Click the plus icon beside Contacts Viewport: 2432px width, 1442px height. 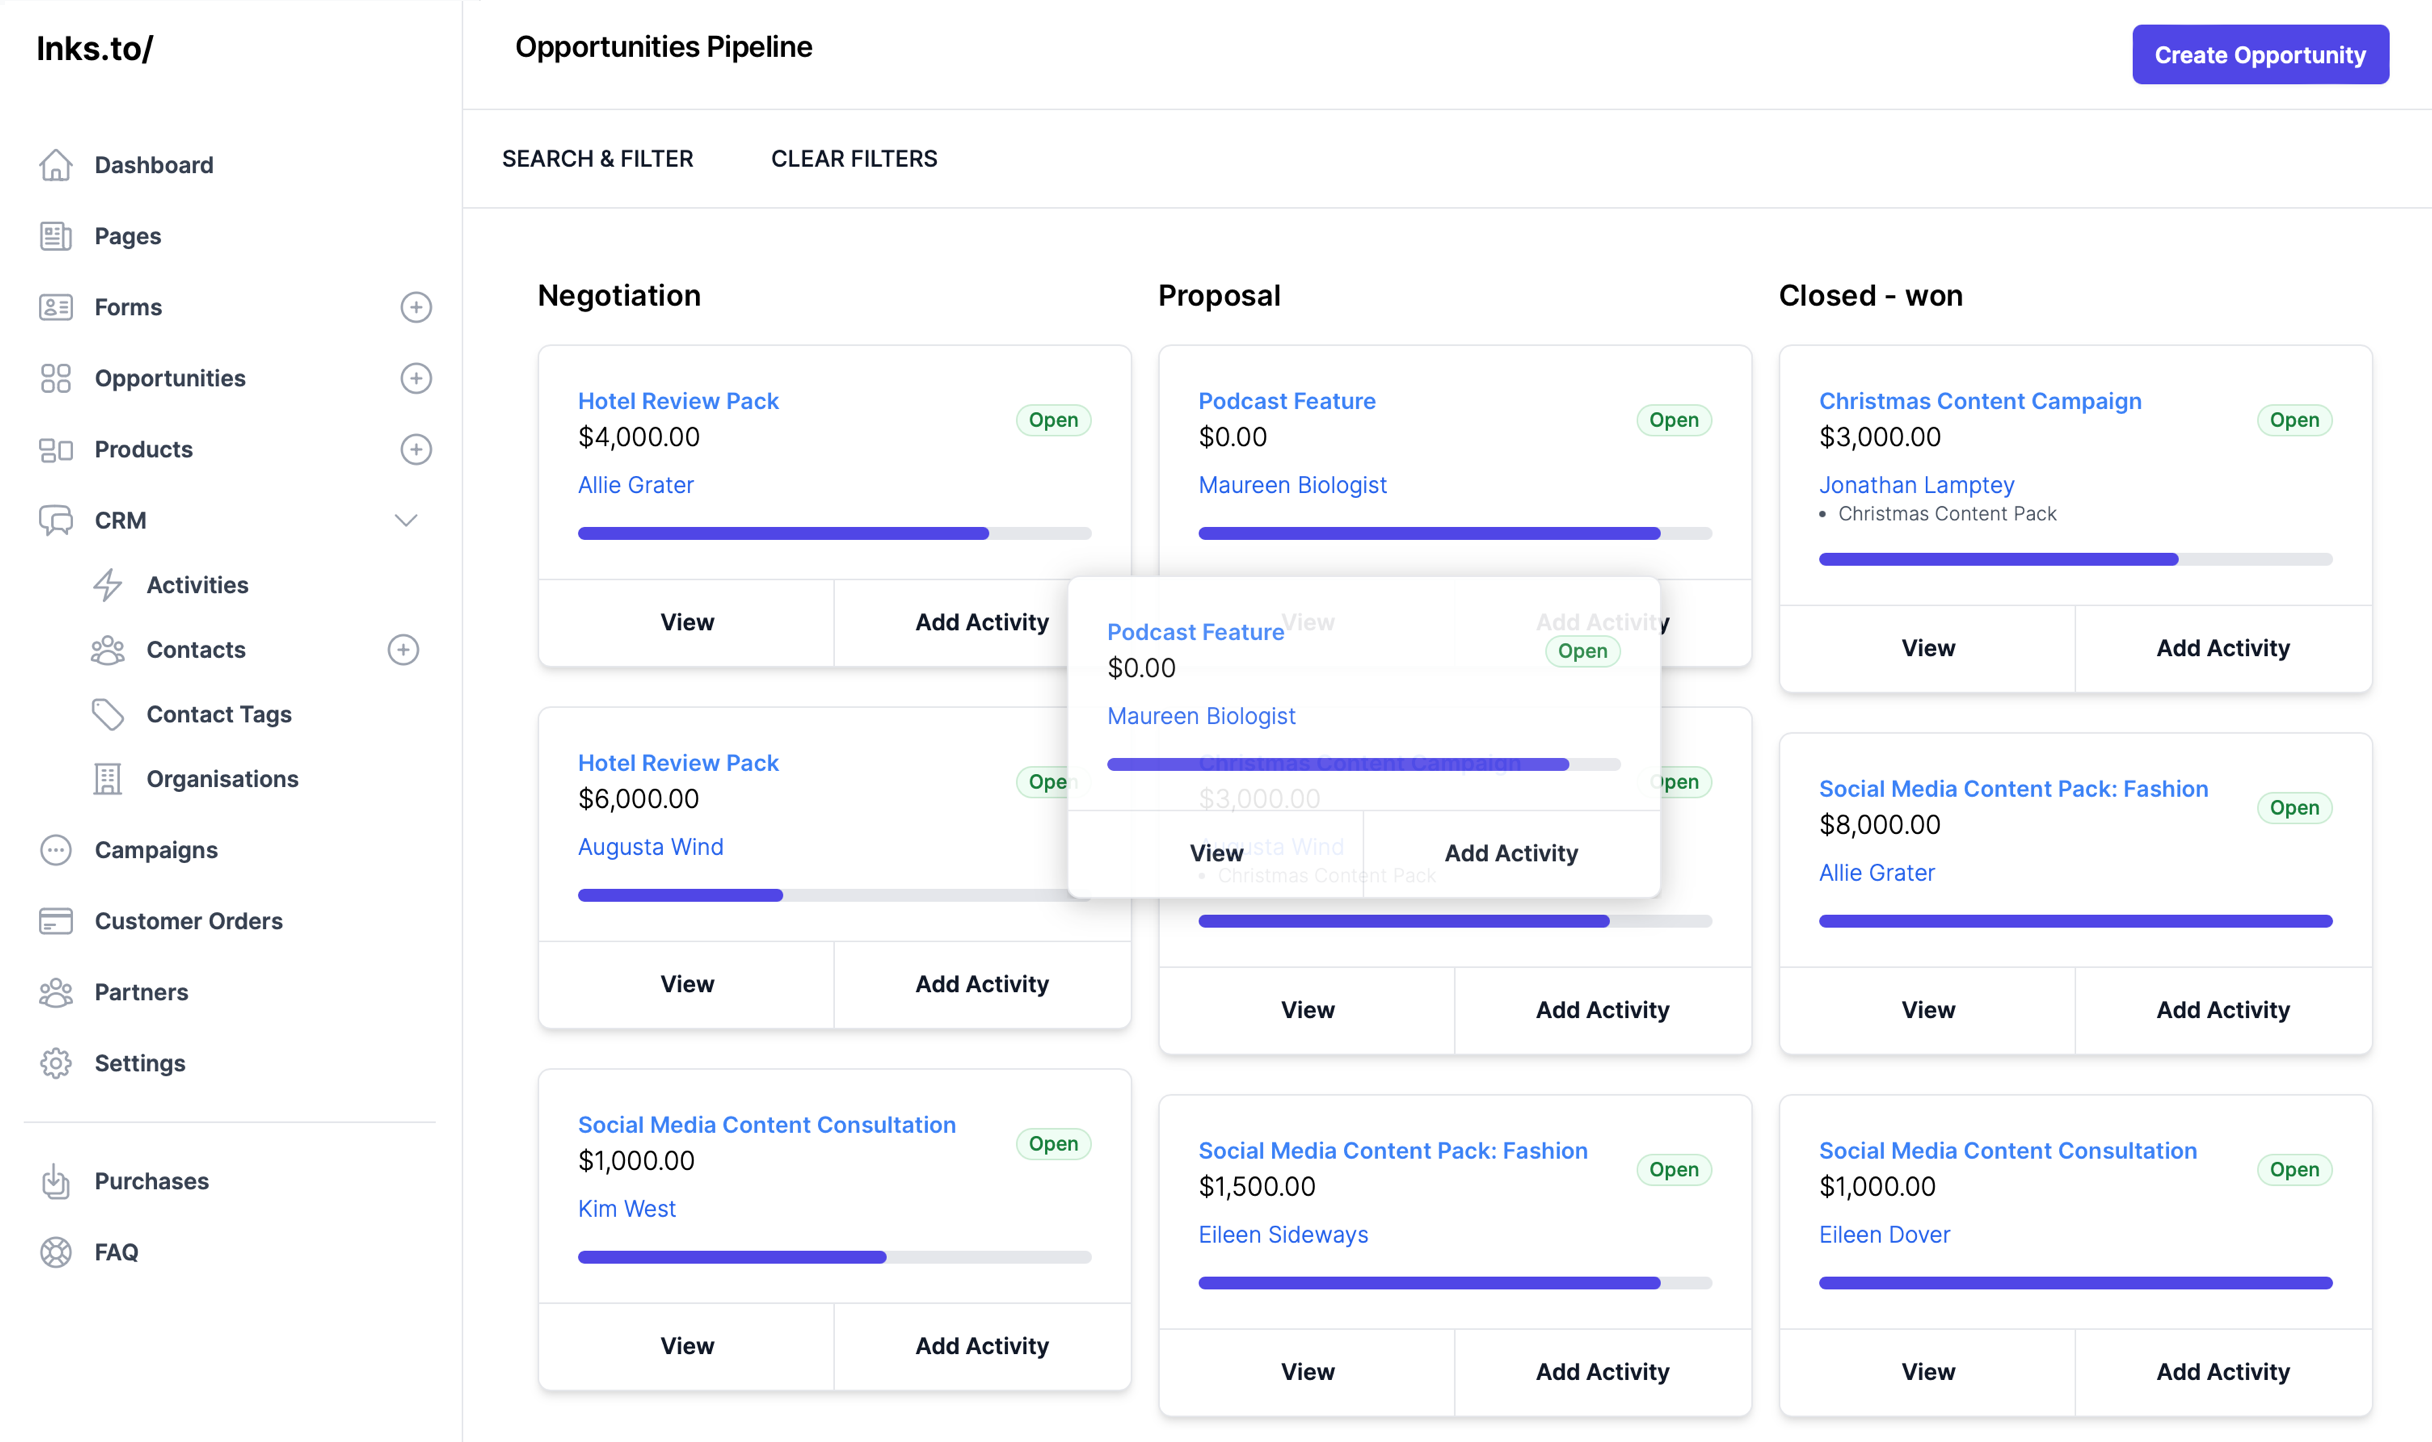tap(403, 649)
